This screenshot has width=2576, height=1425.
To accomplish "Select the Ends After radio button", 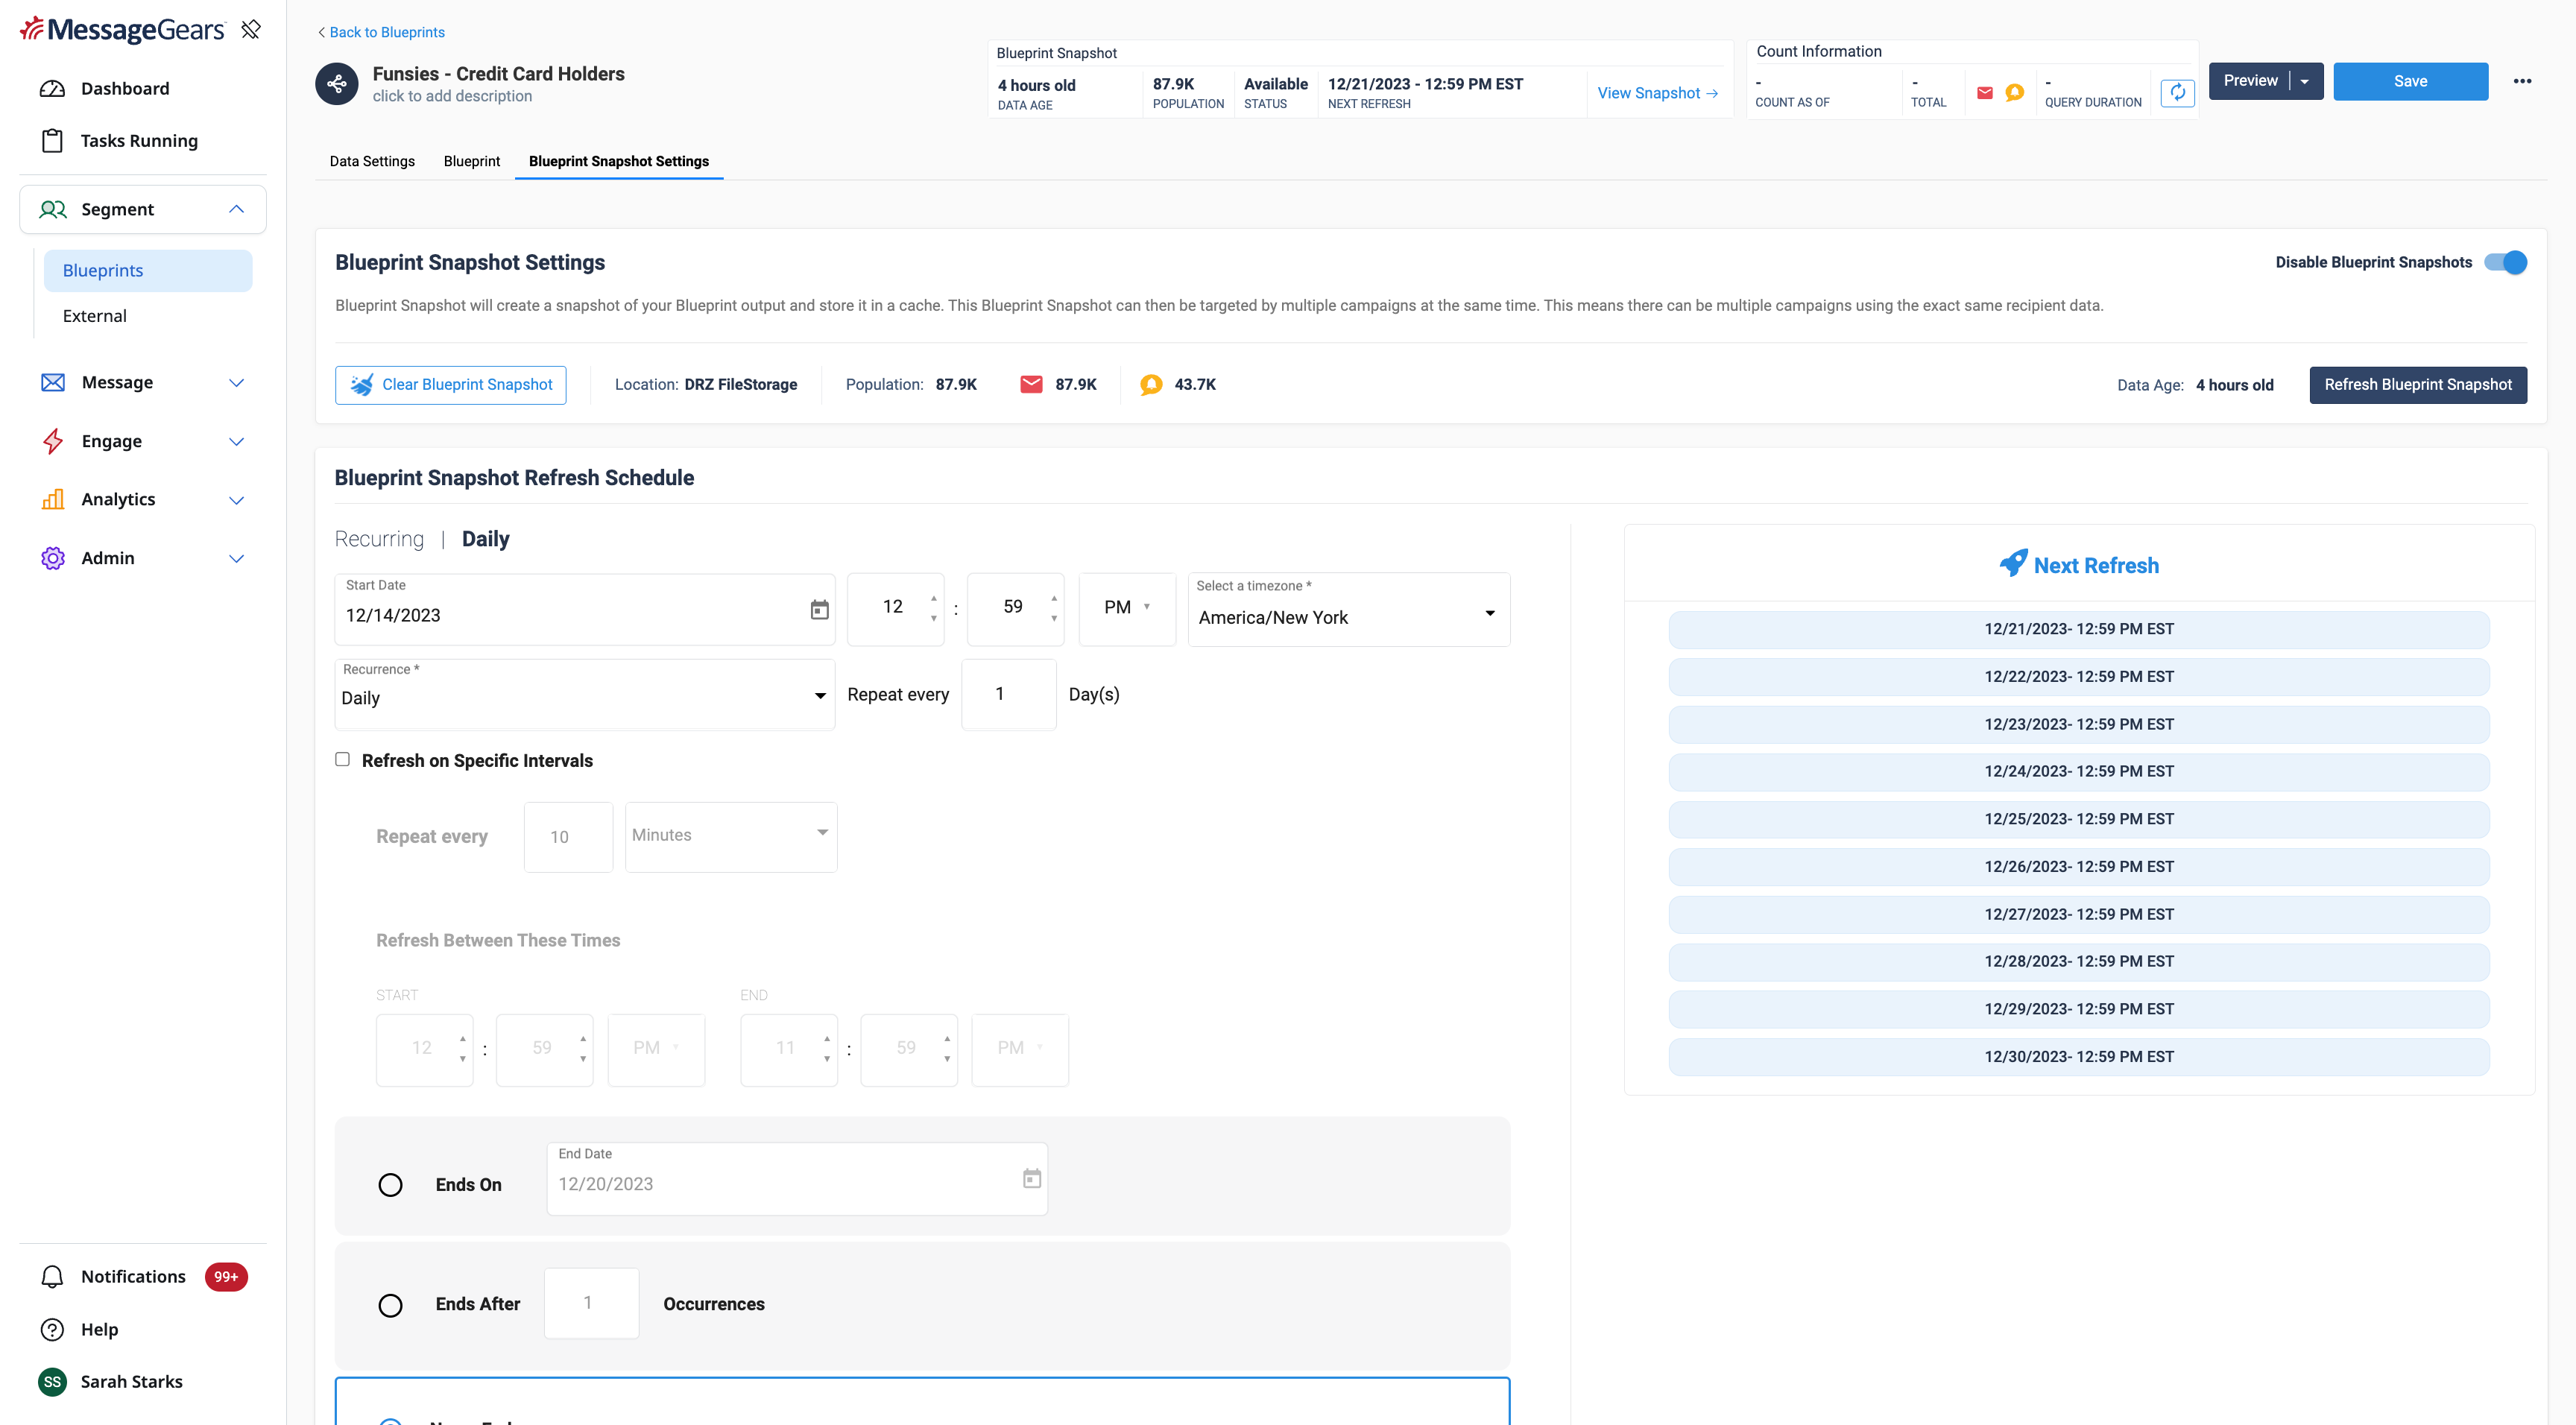I will pyautogui.click(x=390, y=1305).
